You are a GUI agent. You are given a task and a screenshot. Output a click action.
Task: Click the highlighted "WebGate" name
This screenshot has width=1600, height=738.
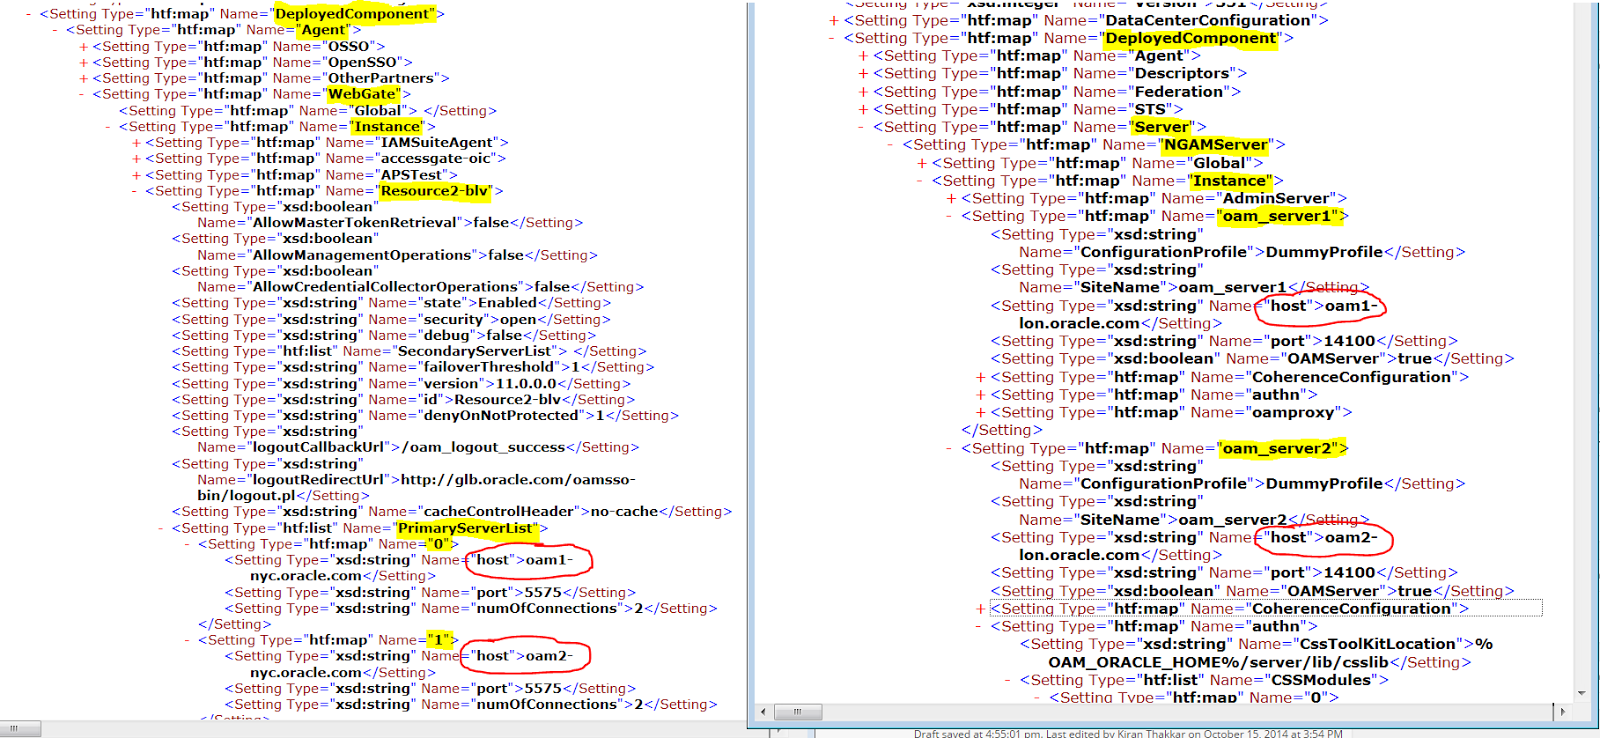[x=362, y=94]
